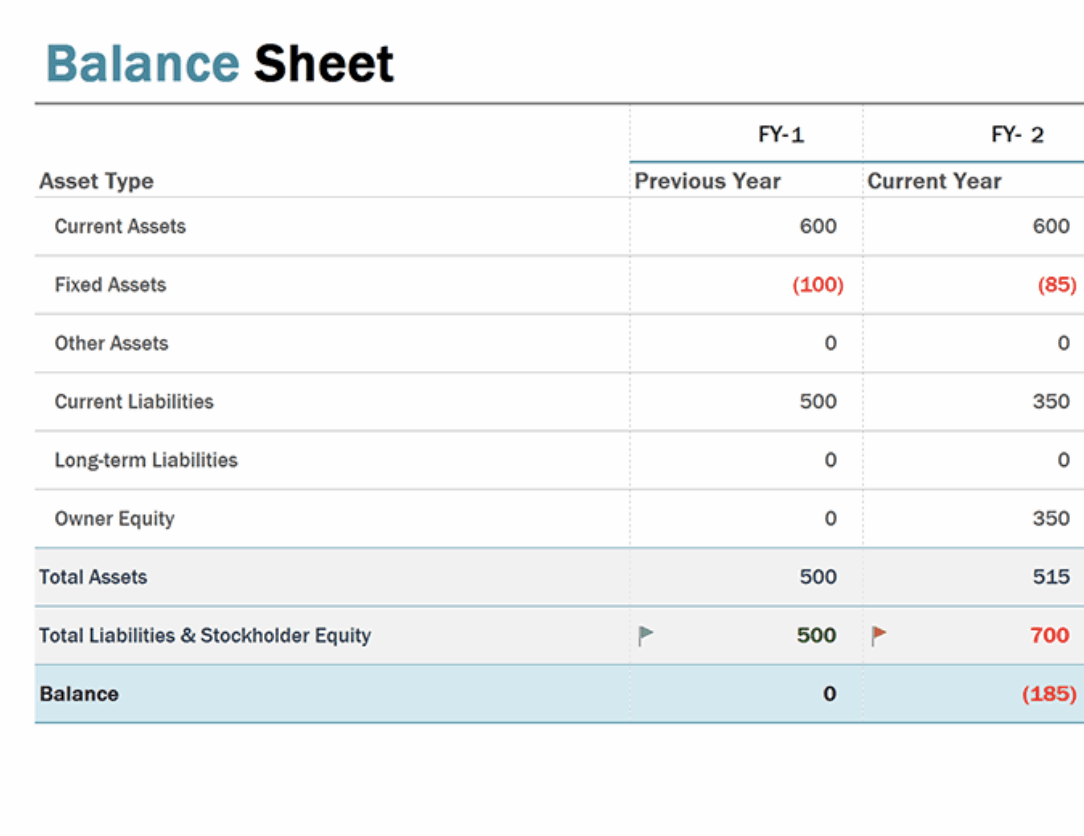The width and height of the screenshot is (1084, 836).
Task: Select the Fixed Assets row label
Action: click(111, 285)
